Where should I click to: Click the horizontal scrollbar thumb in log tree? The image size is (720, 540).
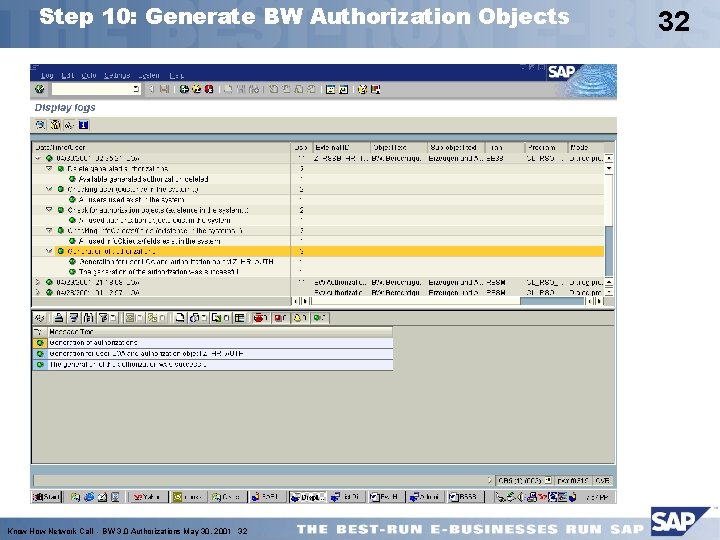tap(552, 301)
